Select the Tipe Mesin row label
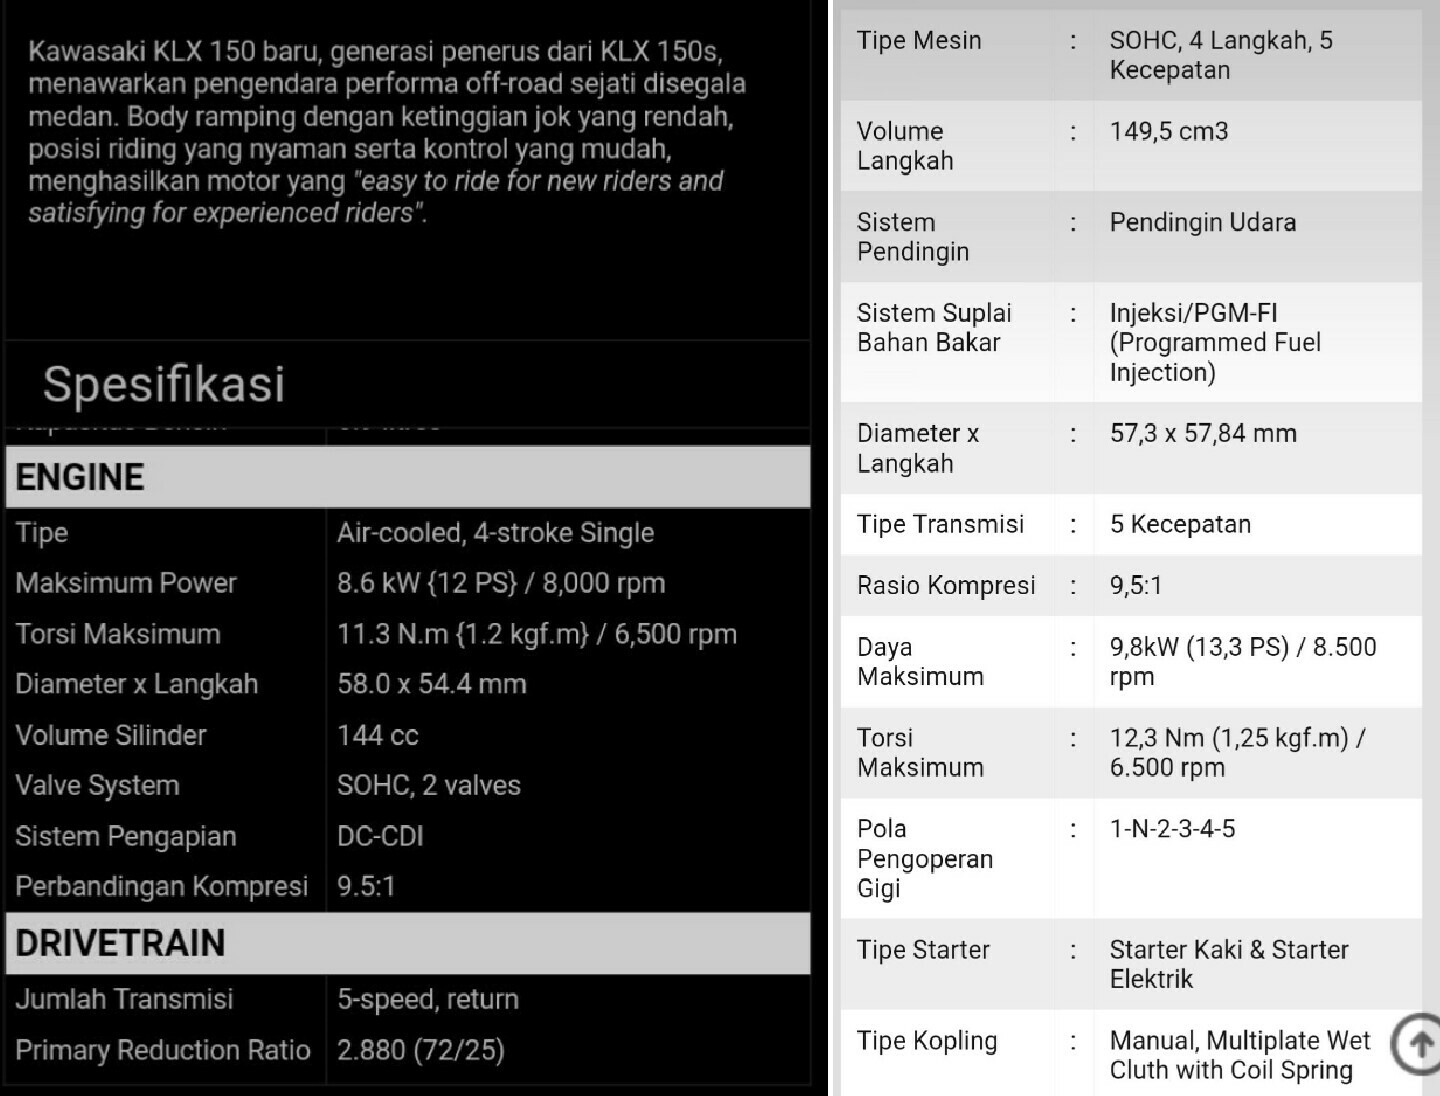Screen dimensions: 1440x1096 tap(919, 41)
